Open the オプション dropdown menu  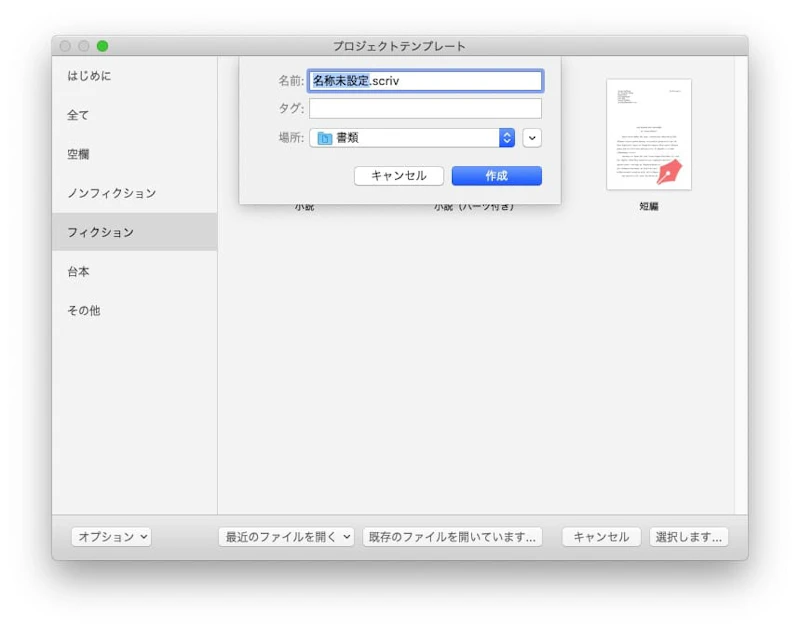pos(111,537)
